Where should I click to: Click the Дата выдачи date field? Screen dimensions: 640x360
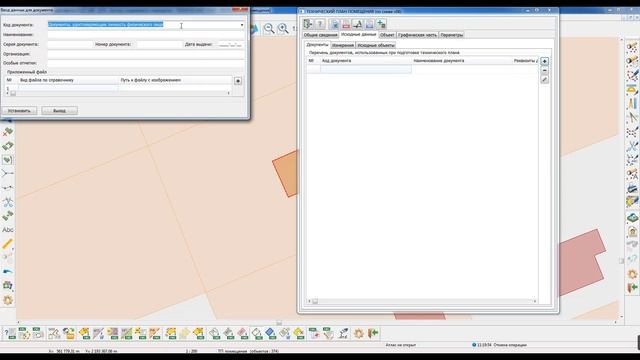[x=230, y=44]
